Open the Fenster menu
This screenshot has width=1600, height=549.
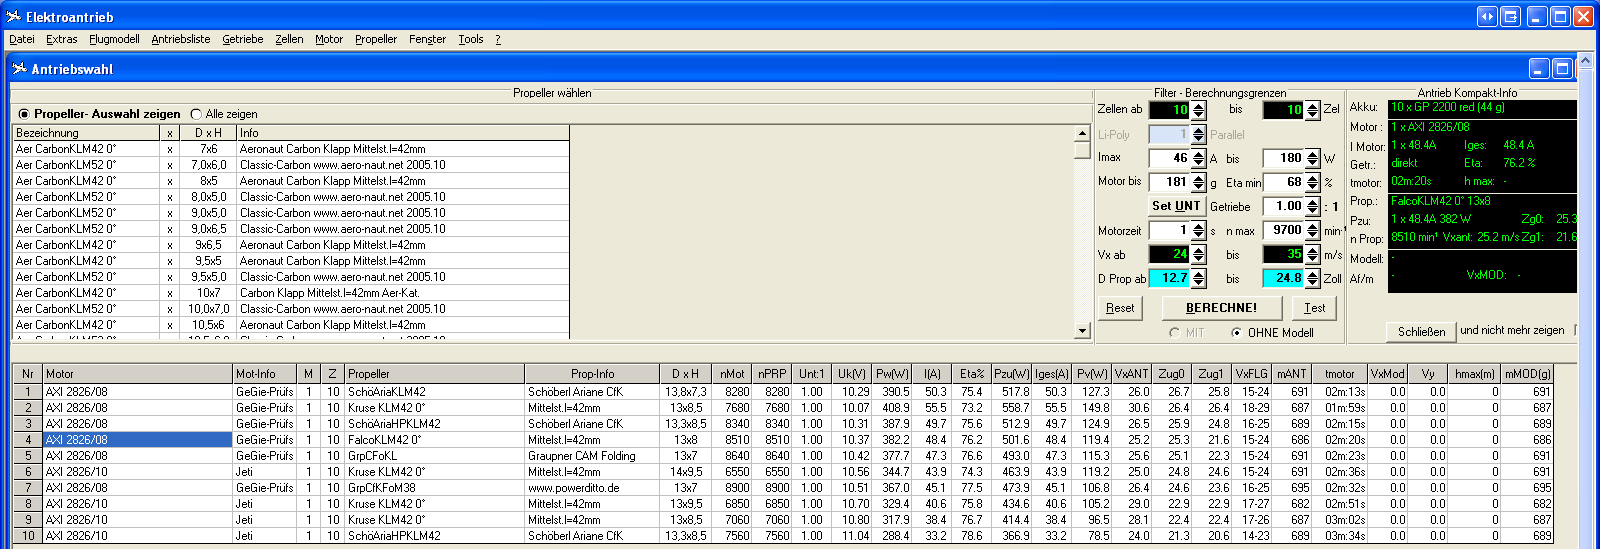[x=428, y=39]
